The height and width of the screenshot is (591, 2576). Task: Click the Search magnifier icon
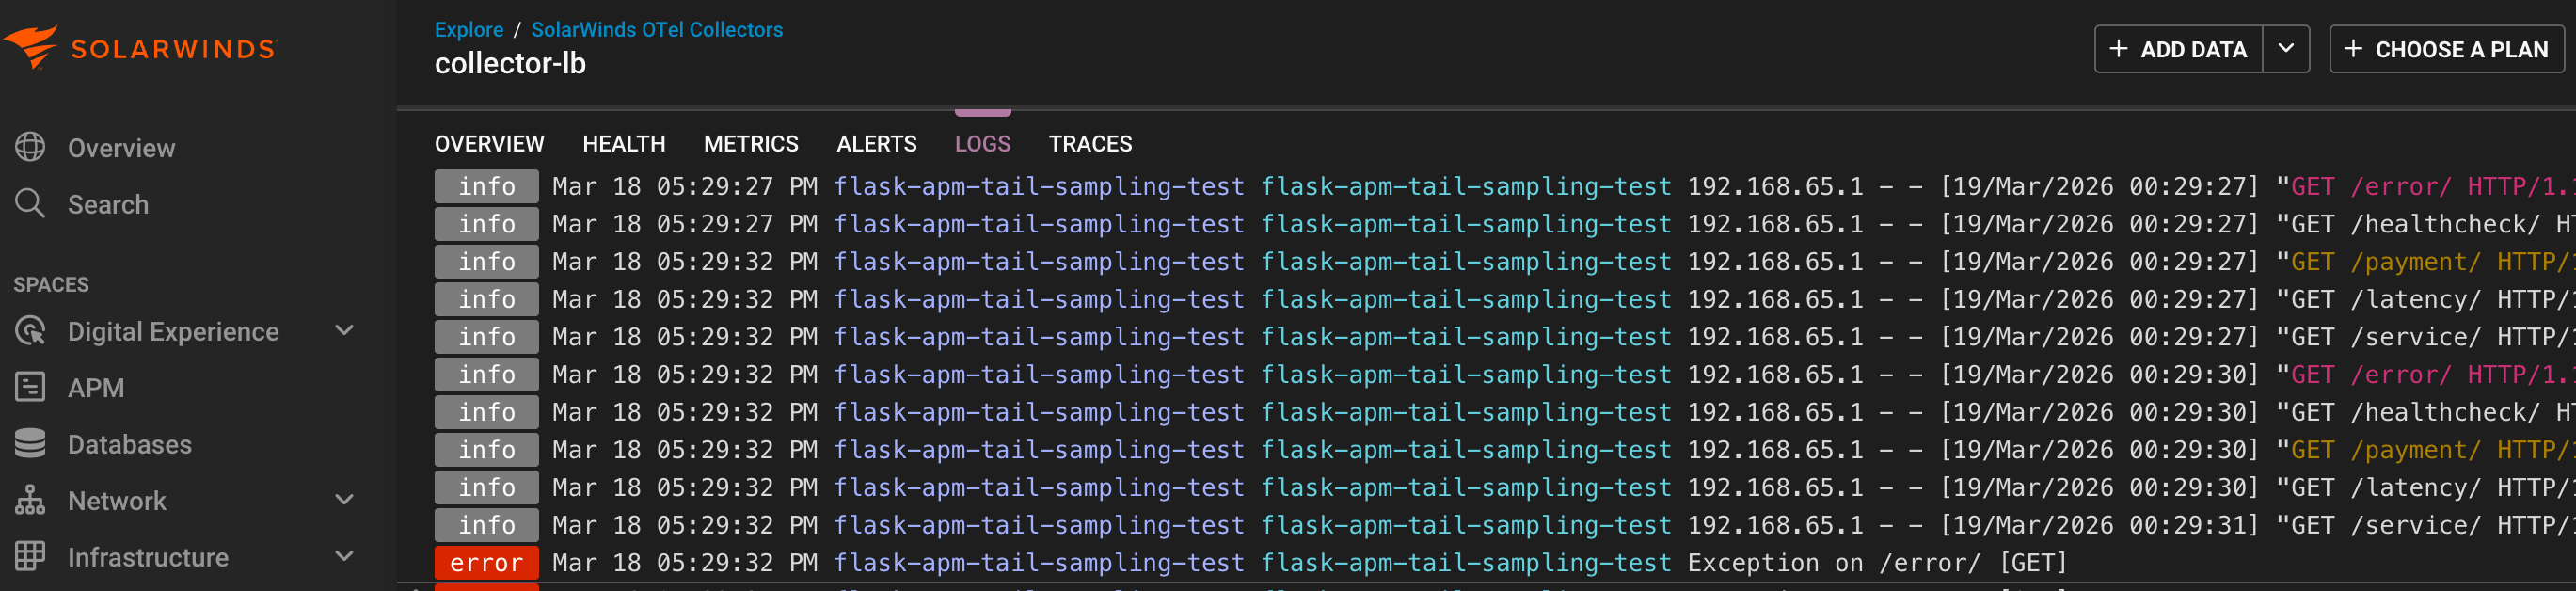(x=30, y=203)
